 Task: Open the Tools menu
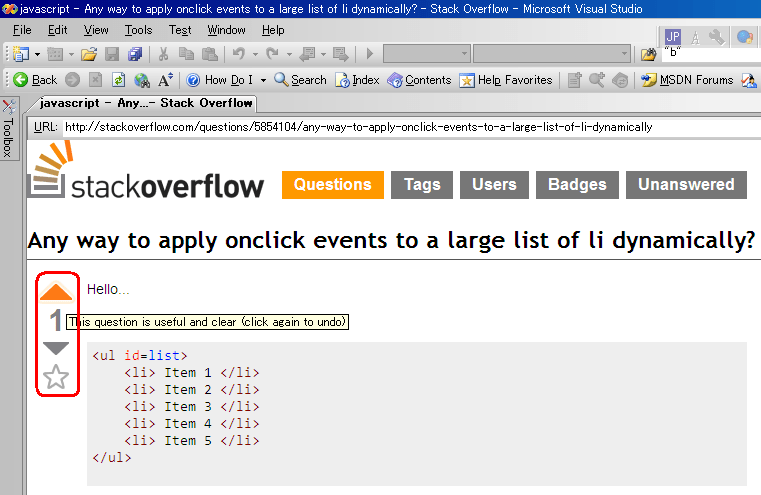(138, 30)
